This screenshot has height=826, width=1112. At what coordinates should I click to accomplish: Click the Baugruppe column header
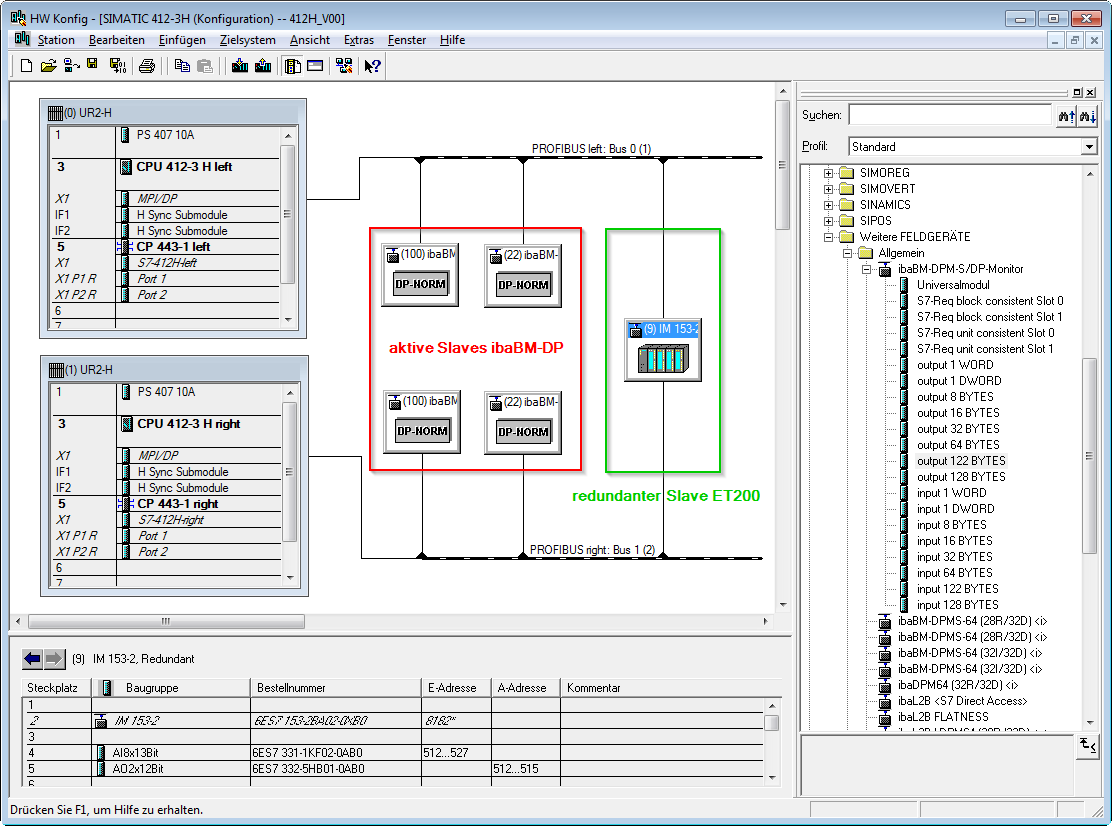coord(171,688)
